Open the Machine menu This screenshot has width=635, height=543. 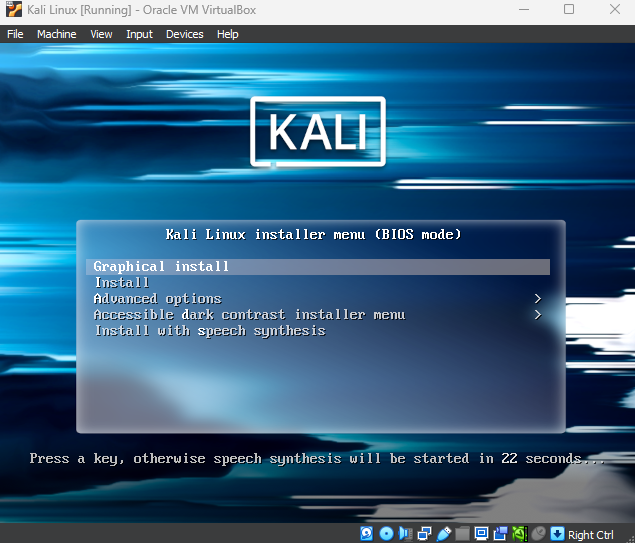pos(56,34)
